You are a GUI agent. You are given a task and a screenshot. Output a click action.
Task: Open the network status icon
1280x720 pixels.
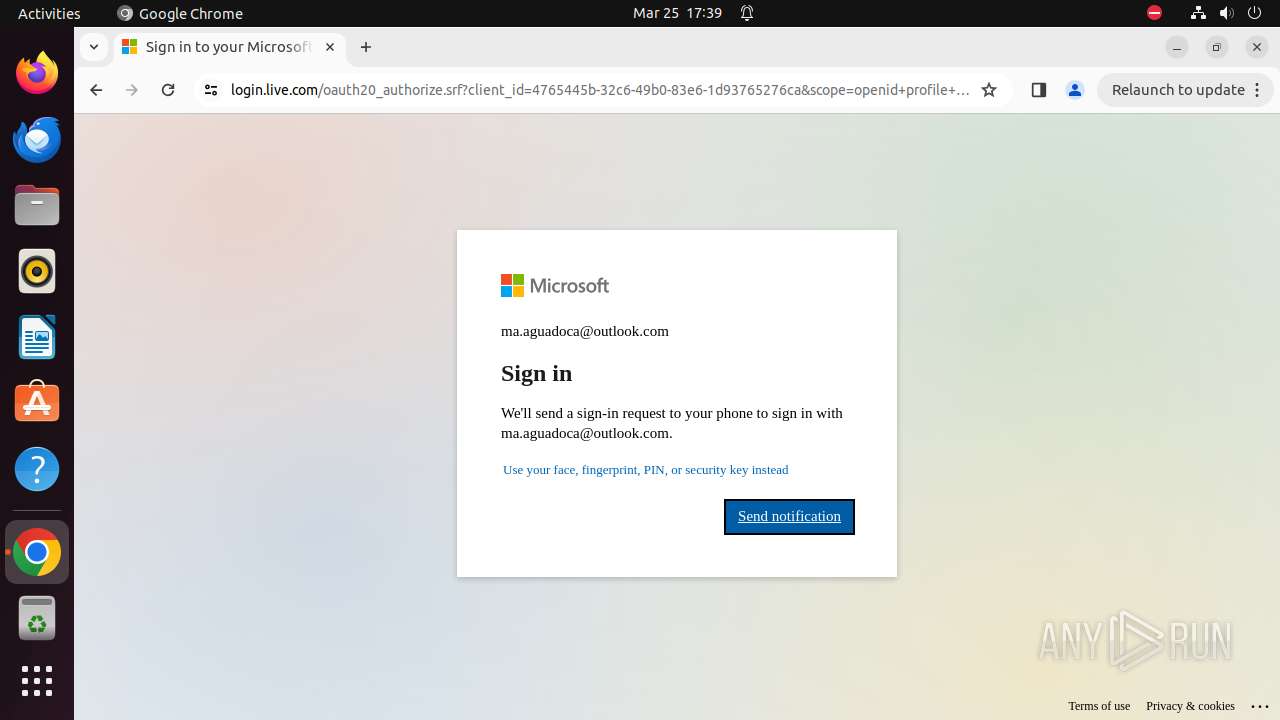pos(1198,13)
